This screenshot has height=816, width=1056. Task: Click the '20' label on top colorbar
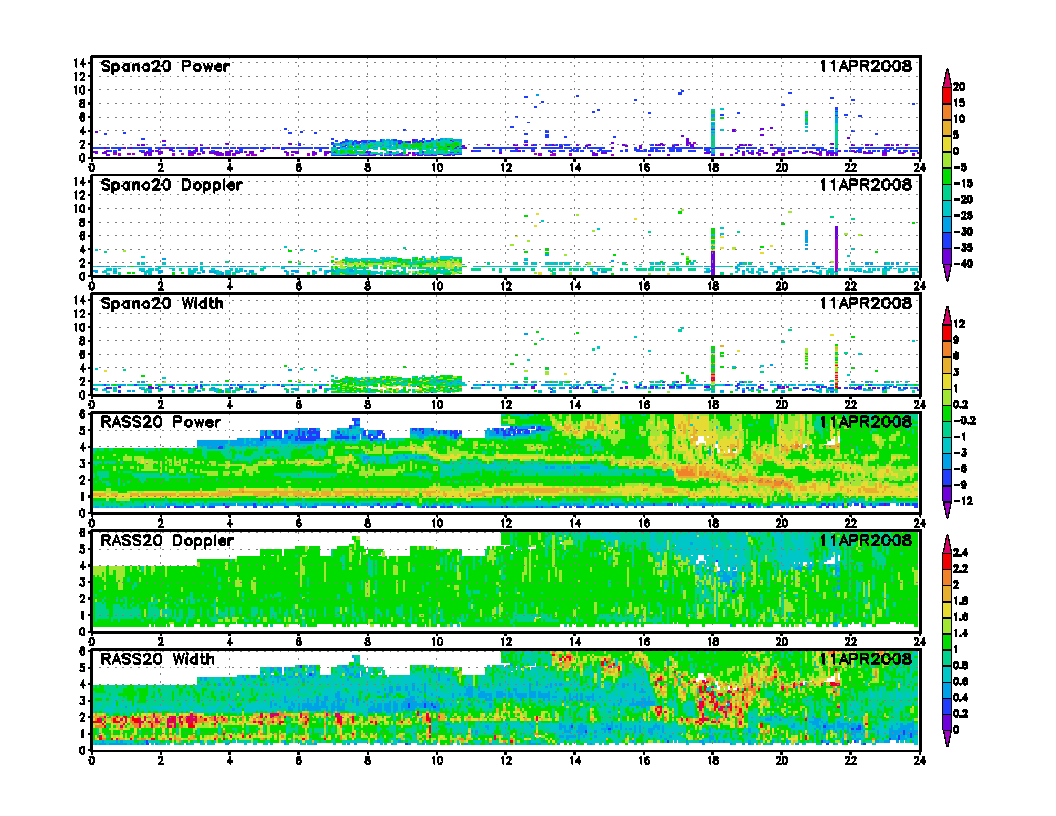[x=959, y=87]
